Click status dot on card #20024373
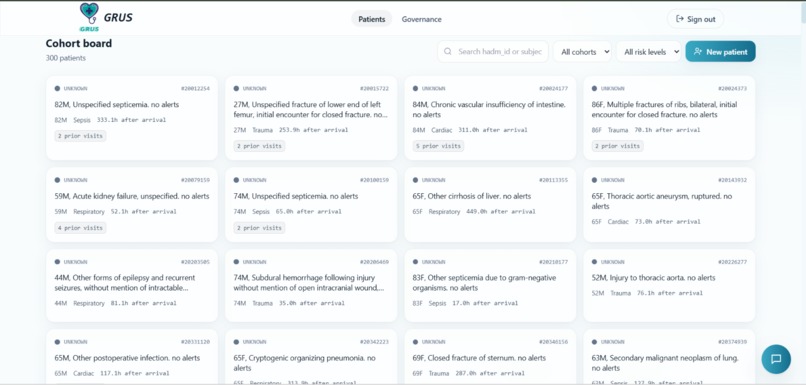This screenshot has width=806, height=385. click(594, 88)
